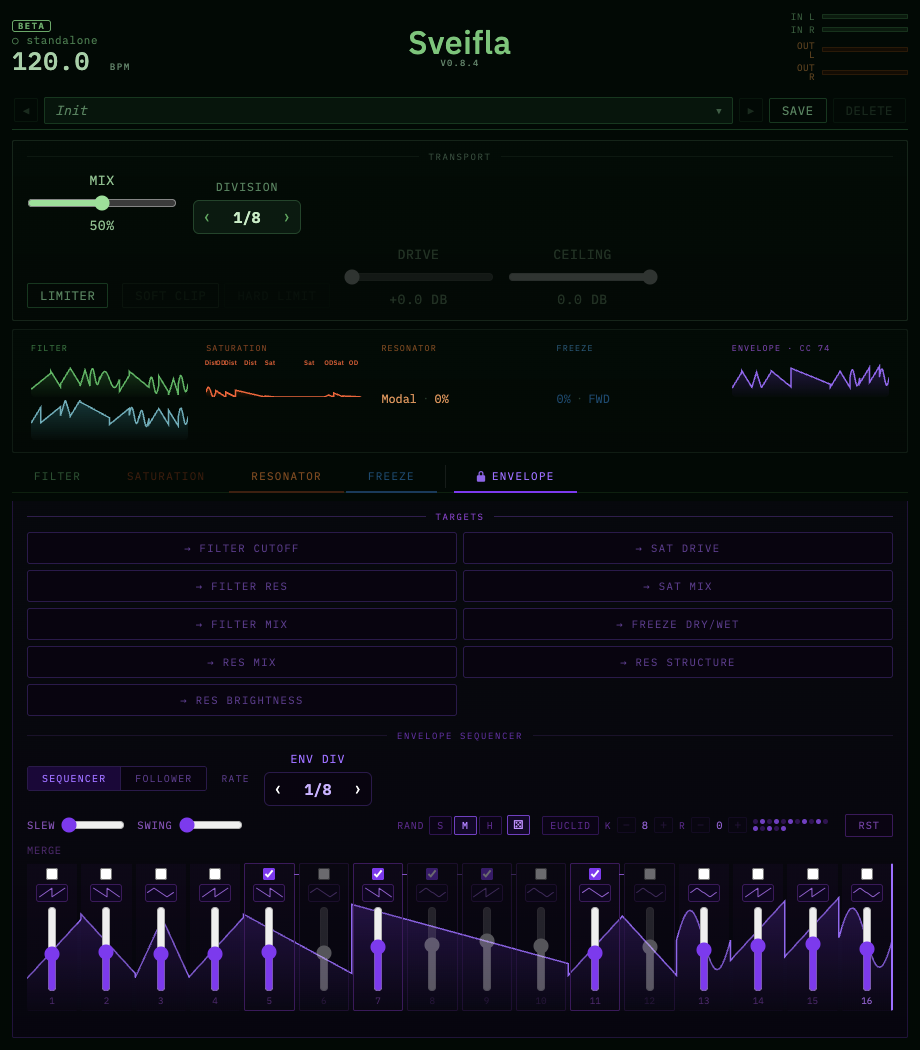The image size is (920, 1050).
Task: Click the Drive slider handle
Action: pos(352,277)
